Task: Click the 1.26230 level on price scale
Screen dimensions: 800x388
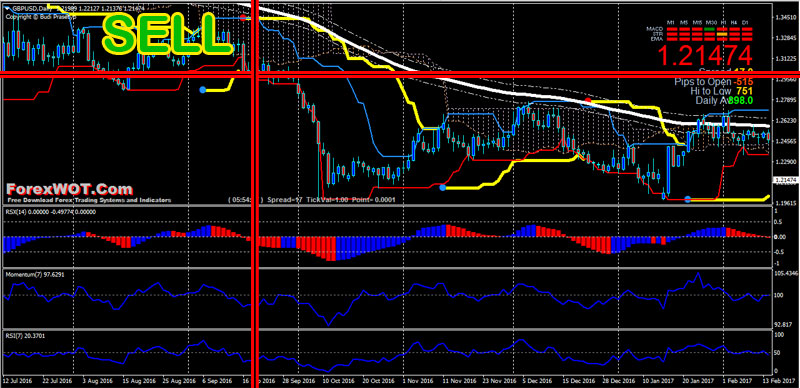Action: [x=786, y=121]
